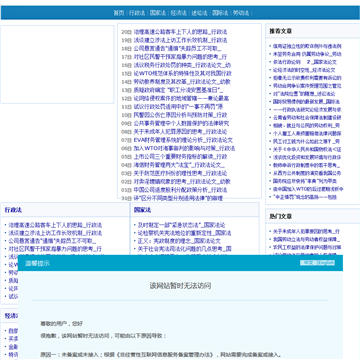This screenshot has height=360, width=360.
Task: Open the 05日 article on 上市公司三个重要财务指标
Action: (180, 157)
